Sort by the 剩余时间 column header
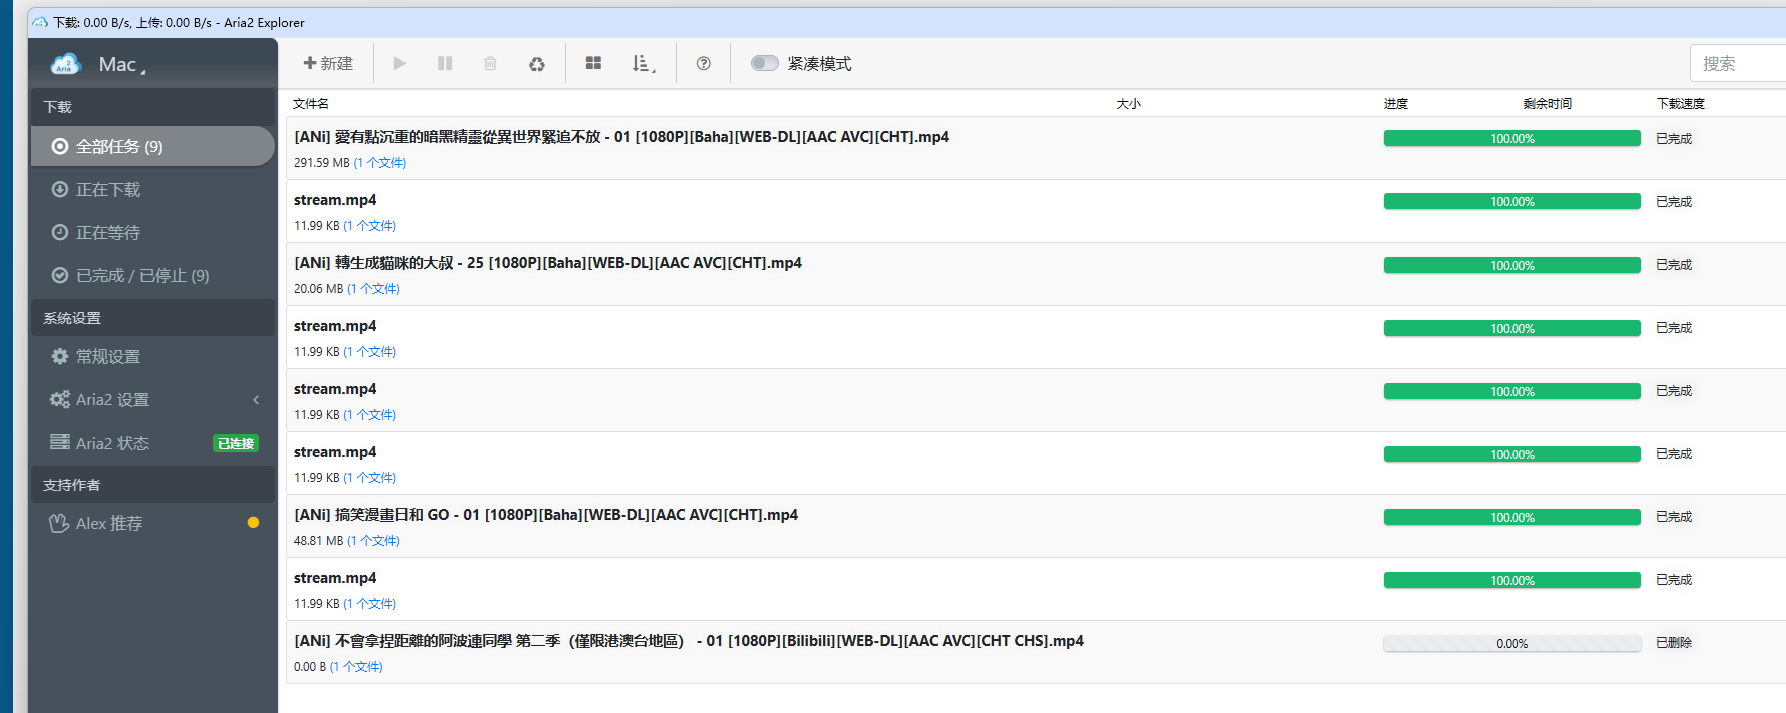Viewport: 1786px width, 713px height. [x=1548, y=103]
